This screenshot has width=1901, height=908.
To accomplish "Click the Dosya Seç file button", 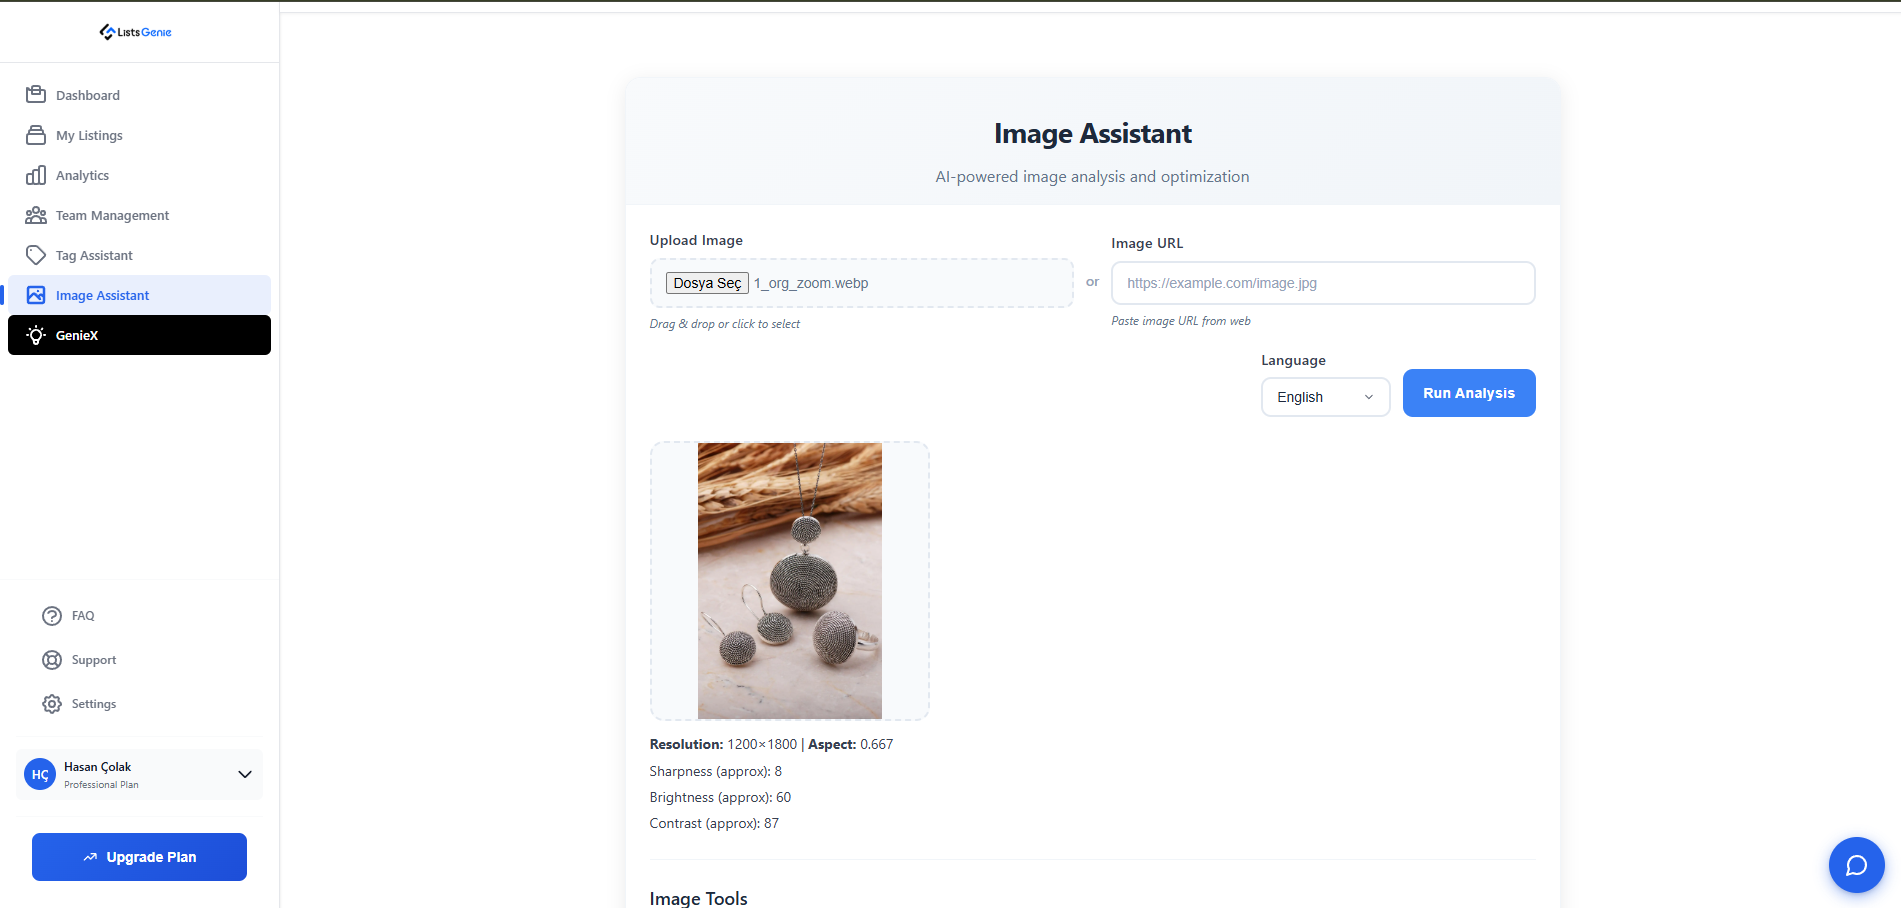I will click(x=707, y=283).
